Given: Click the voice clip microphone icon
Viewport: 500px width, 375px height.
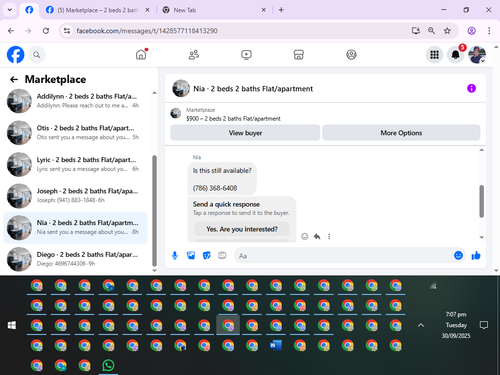Looking at the screenshot, I should [x=175, y=256].
